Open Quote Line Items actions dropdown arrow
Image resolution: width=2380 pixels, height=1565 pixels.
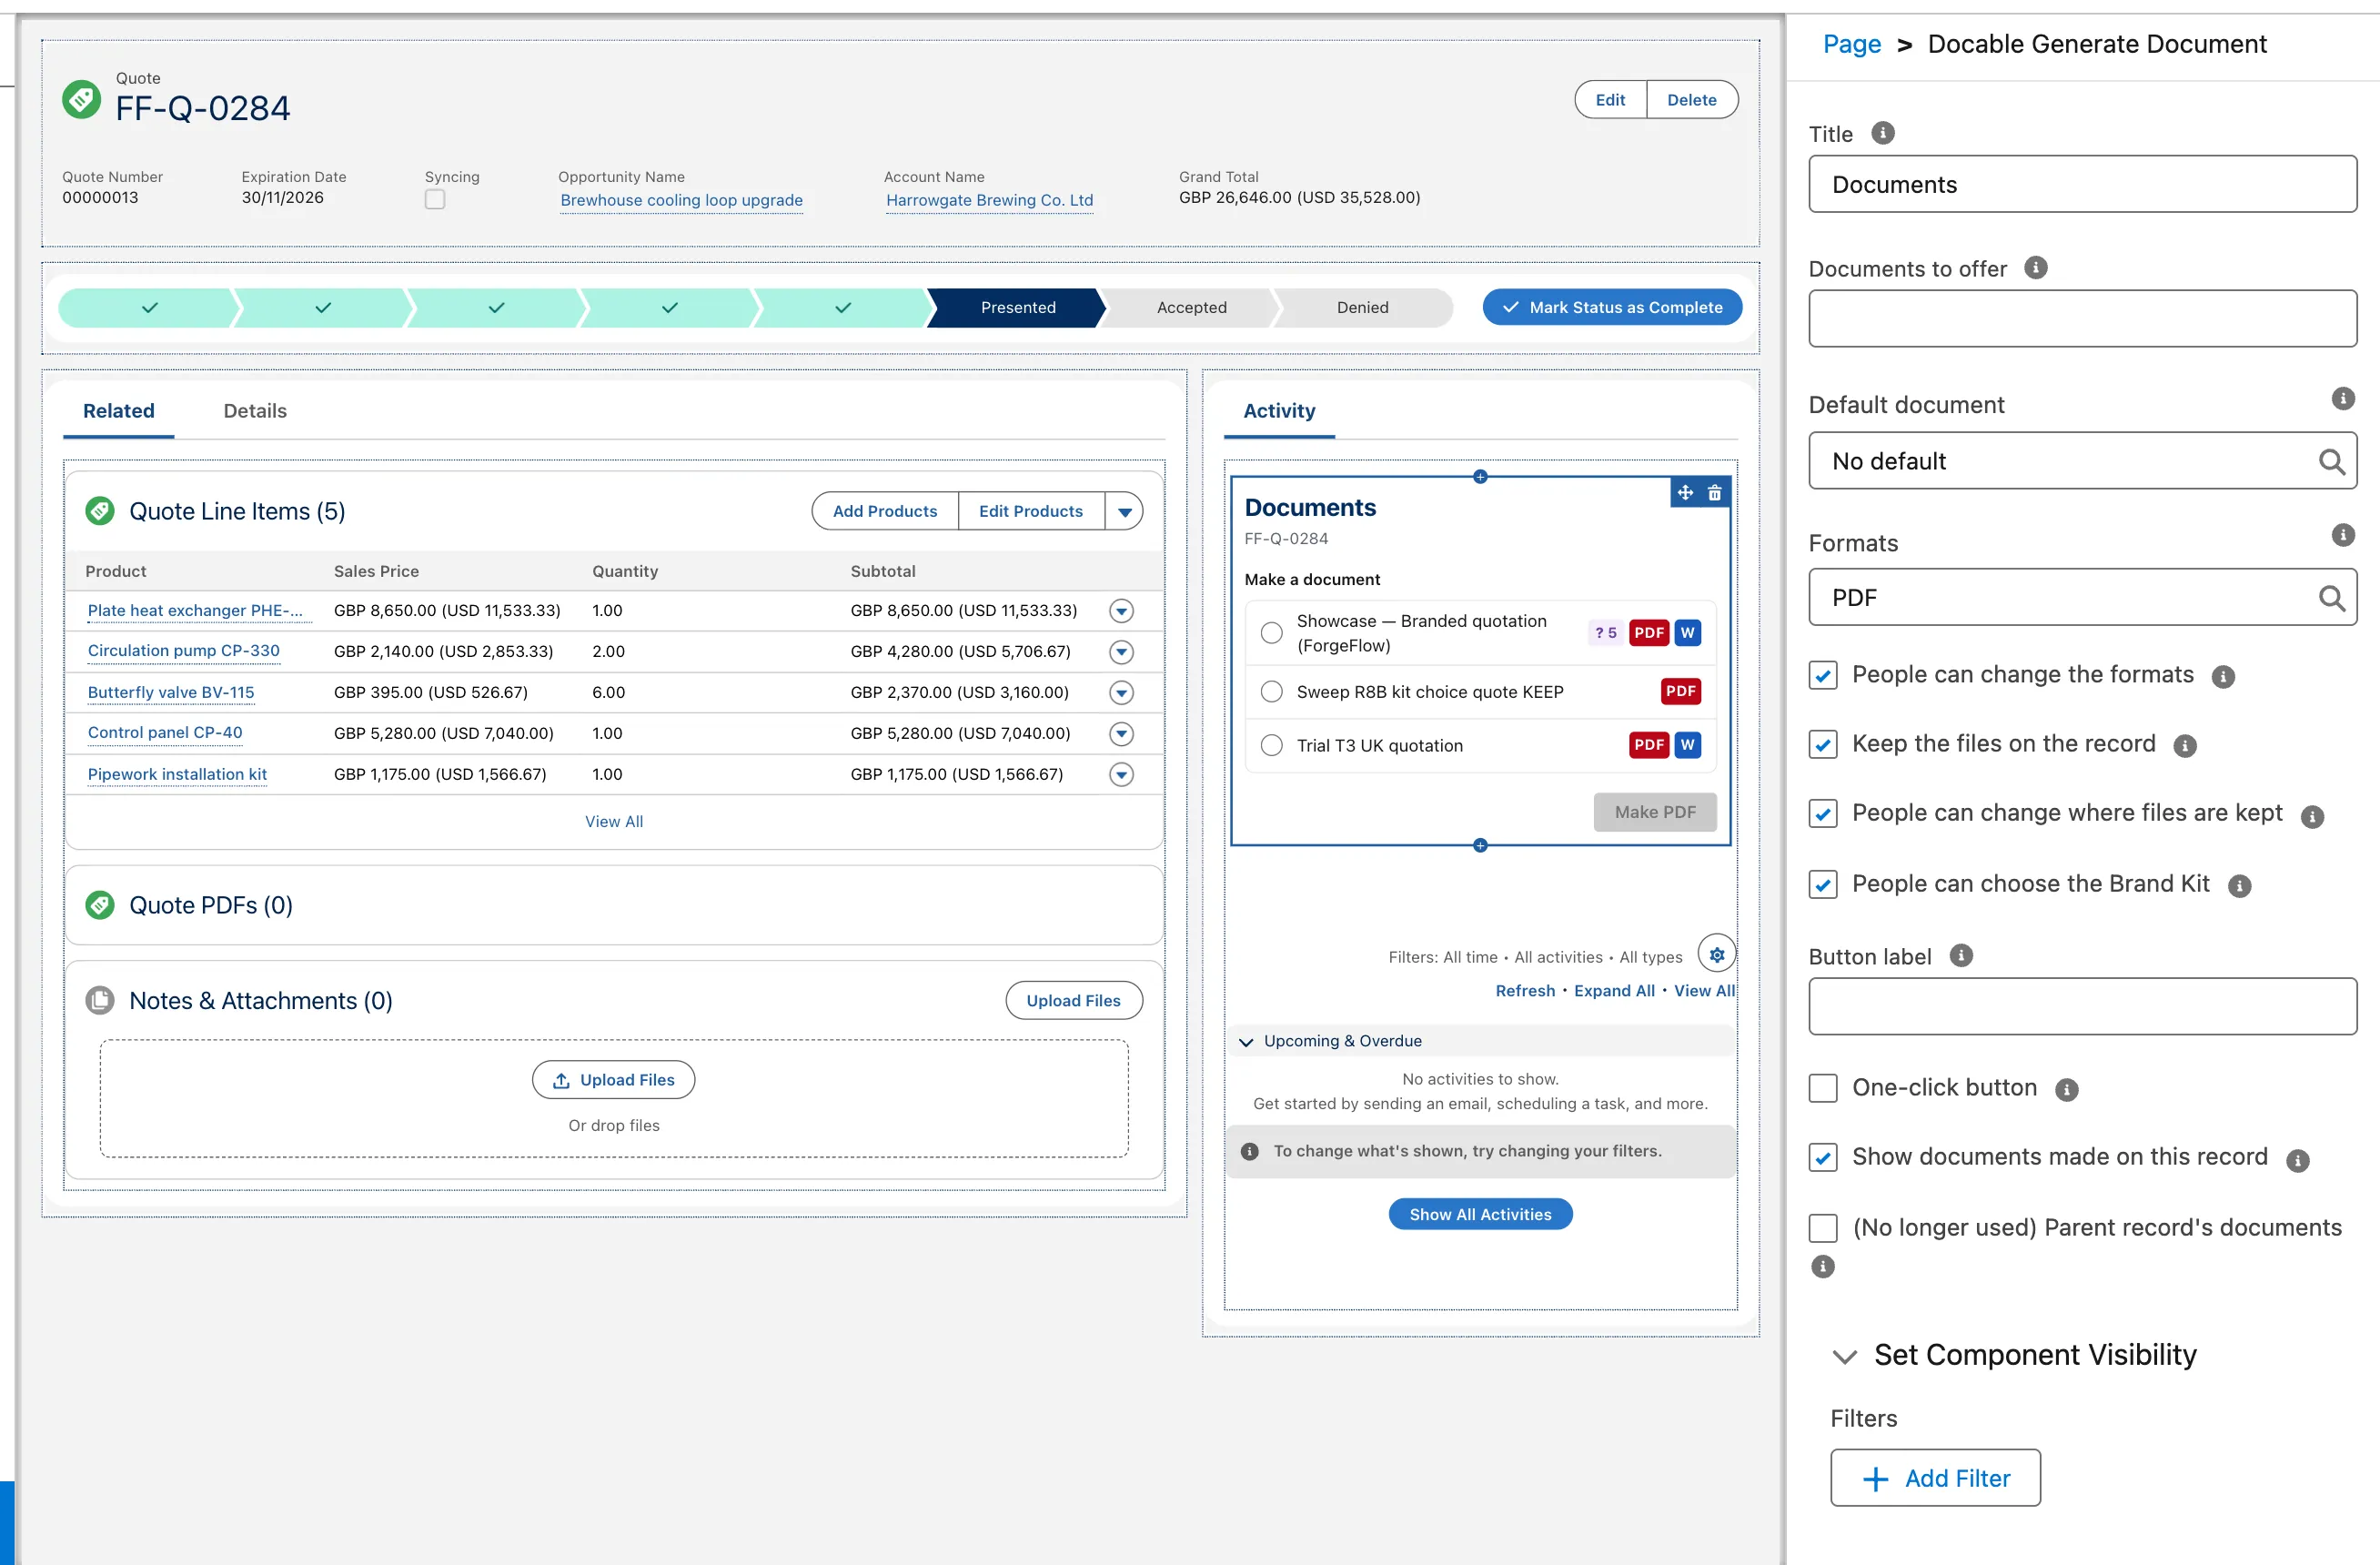click(x=1124, y=511)
